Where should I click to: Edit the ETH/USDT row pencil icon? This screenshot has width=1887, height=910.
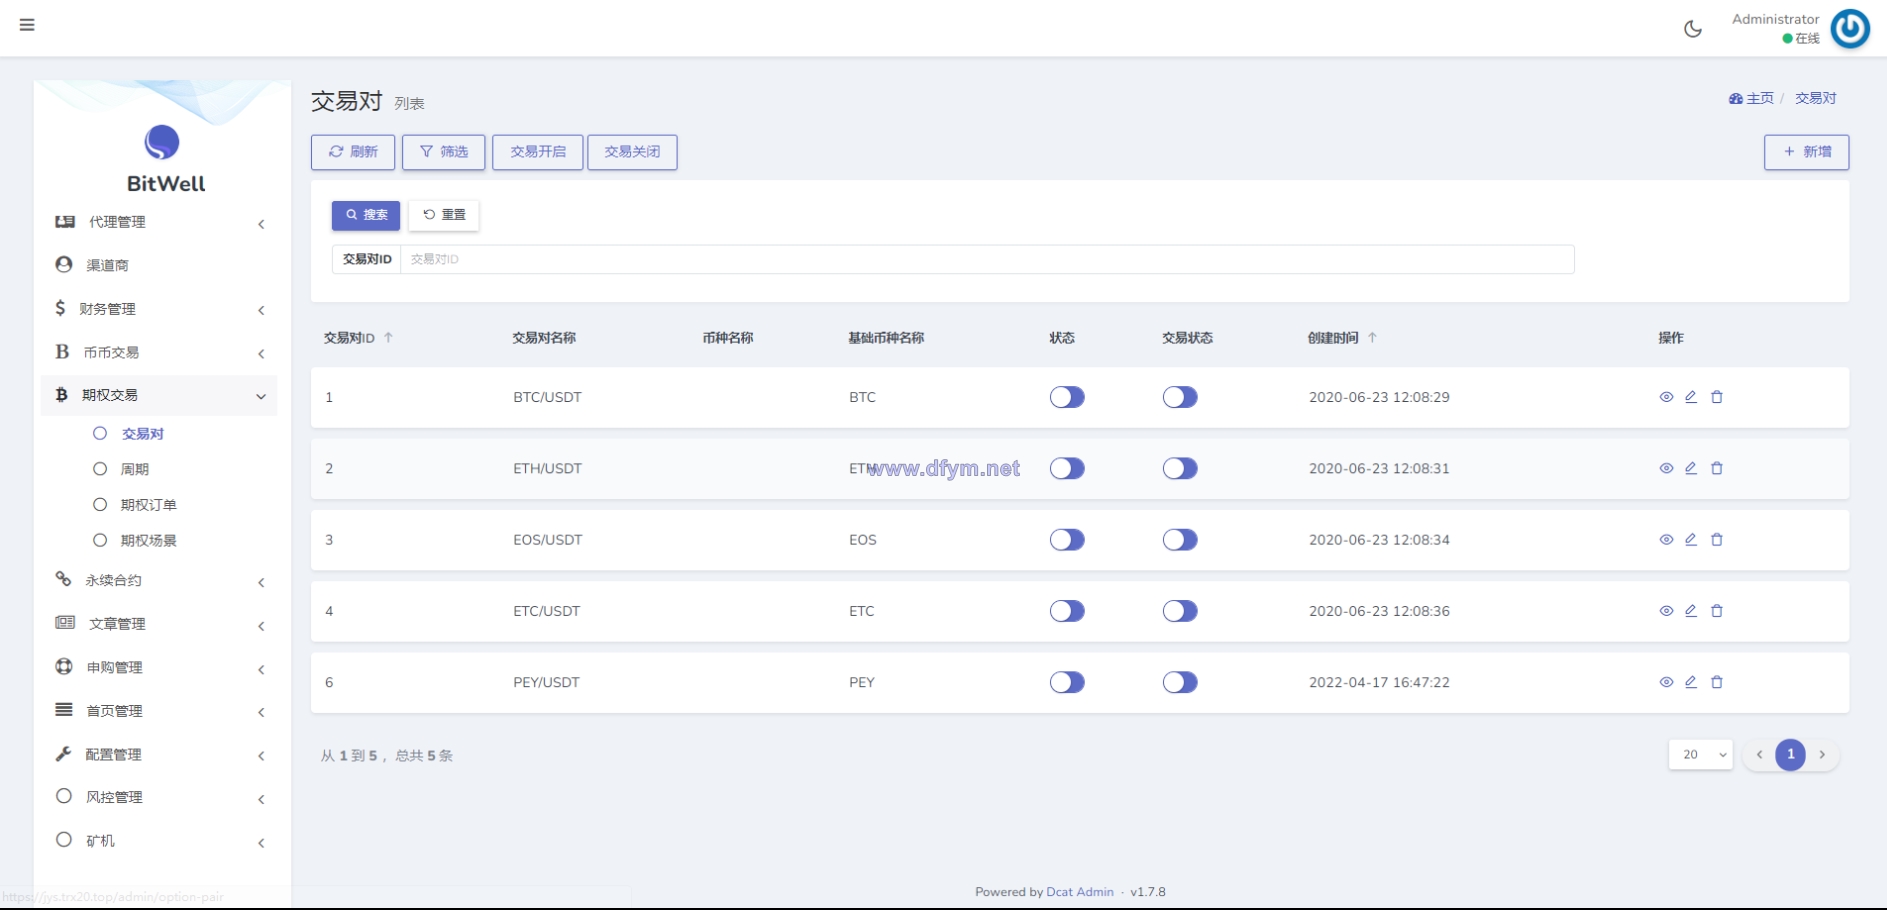pyautogui.click(x=1691, y=468)
